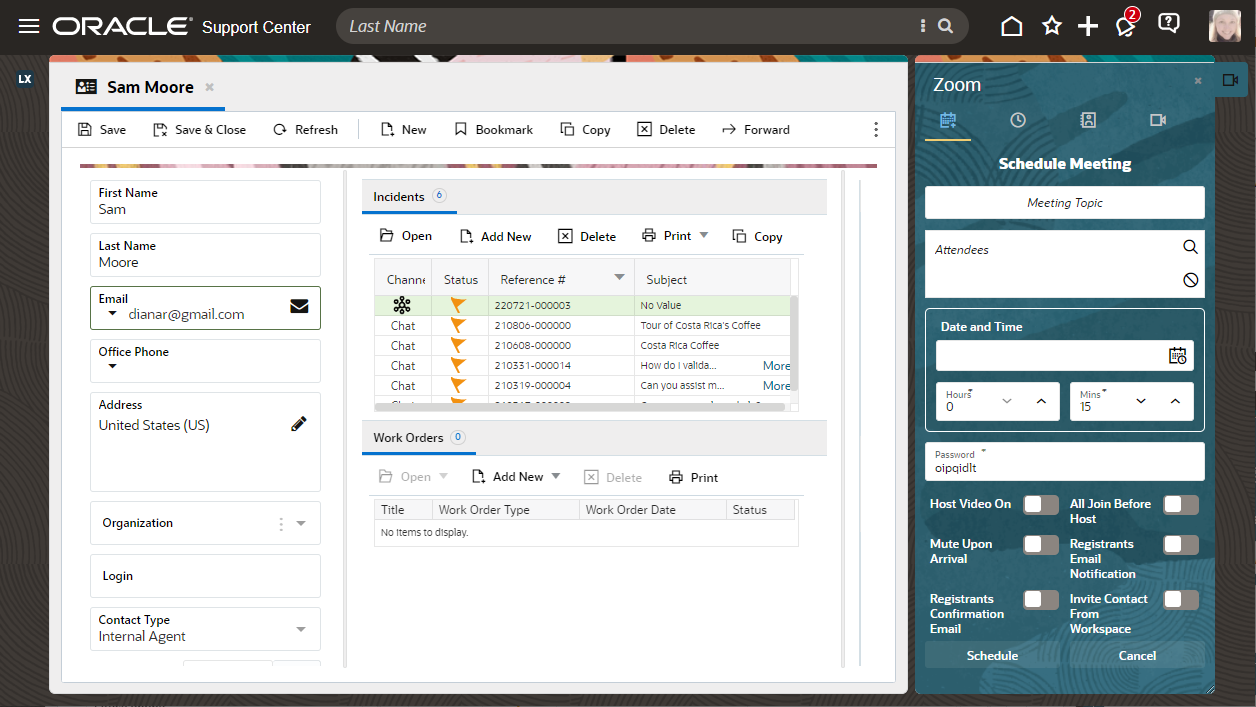The width and height of the screenshot is (1256, 707).
Task: Click the Incidents list vertical scrollbar
Action: [795, 345]
